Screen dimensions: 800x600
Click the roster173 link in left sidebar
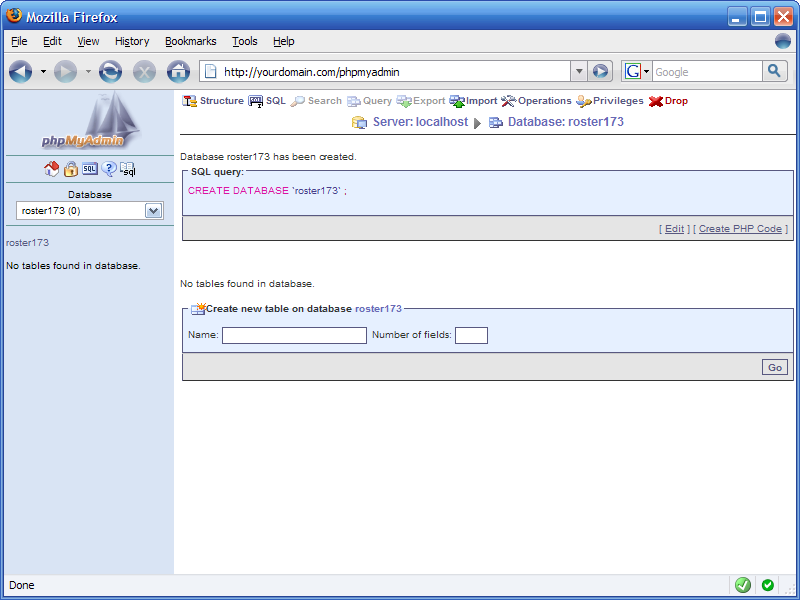(x=28, y=243)
